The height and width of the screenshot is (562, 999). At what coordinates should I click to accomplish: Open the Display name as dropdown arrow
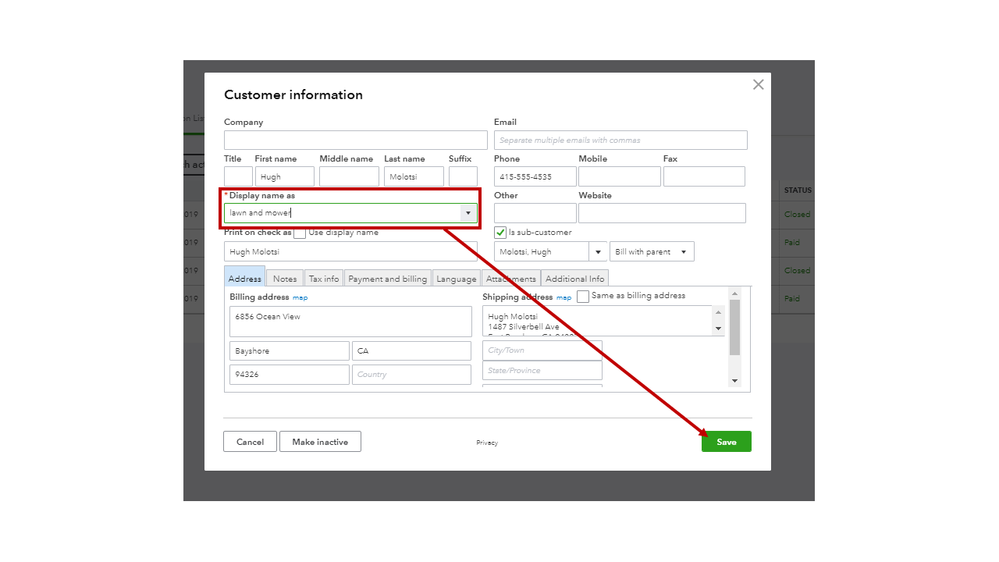coord(468,213)
